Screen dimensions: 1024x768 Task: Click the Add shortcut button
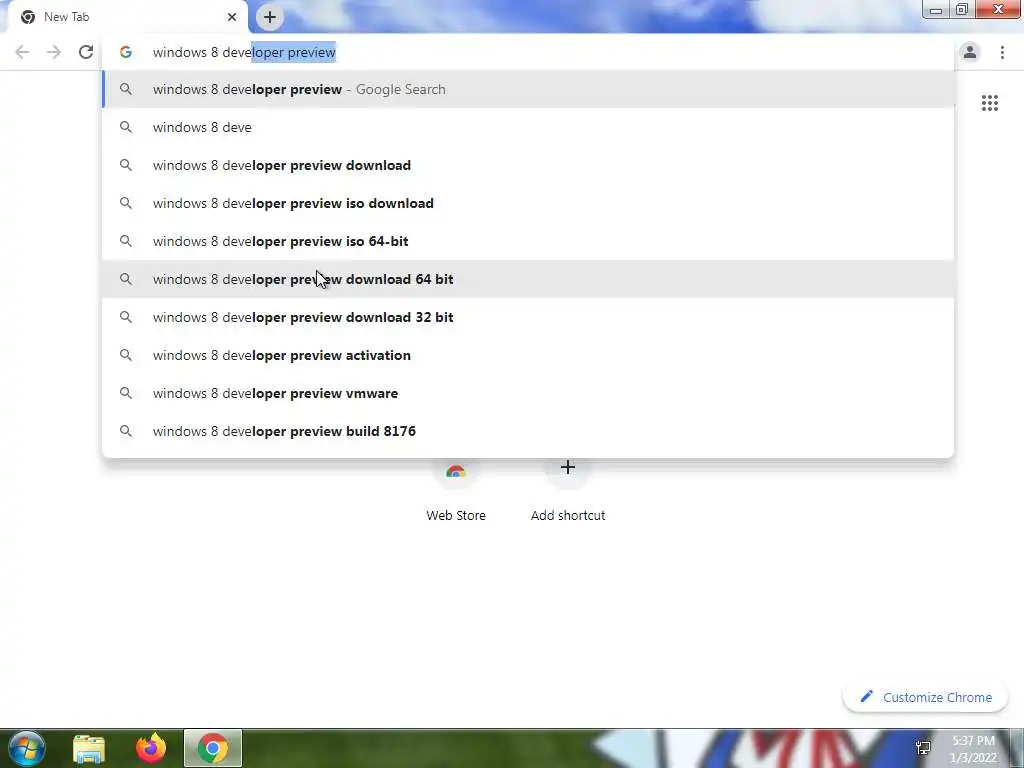[x=568, y=490]
